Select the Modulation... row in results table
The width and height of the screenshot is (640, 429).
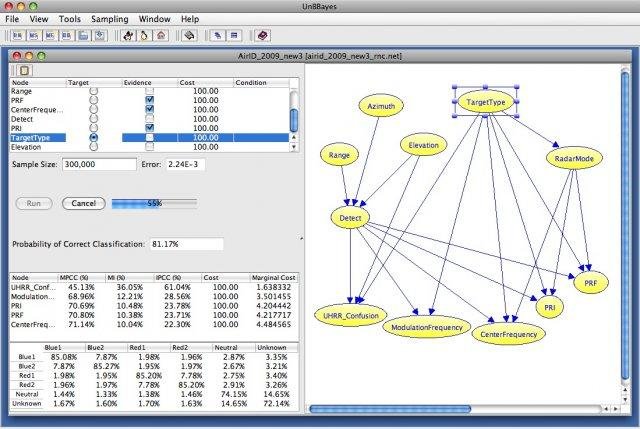coord(154,296)
